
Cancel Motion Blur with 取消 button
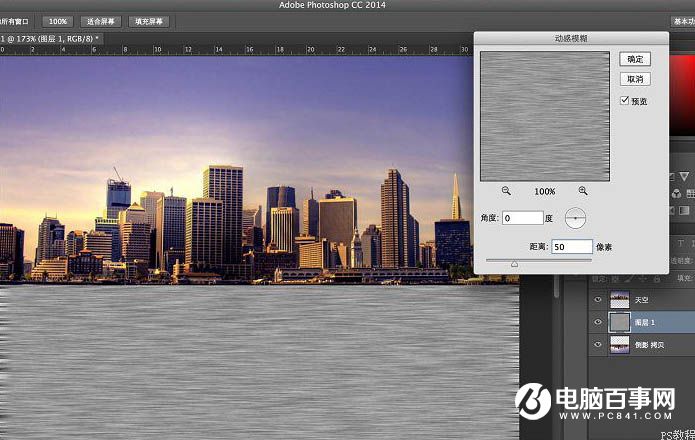635,79
